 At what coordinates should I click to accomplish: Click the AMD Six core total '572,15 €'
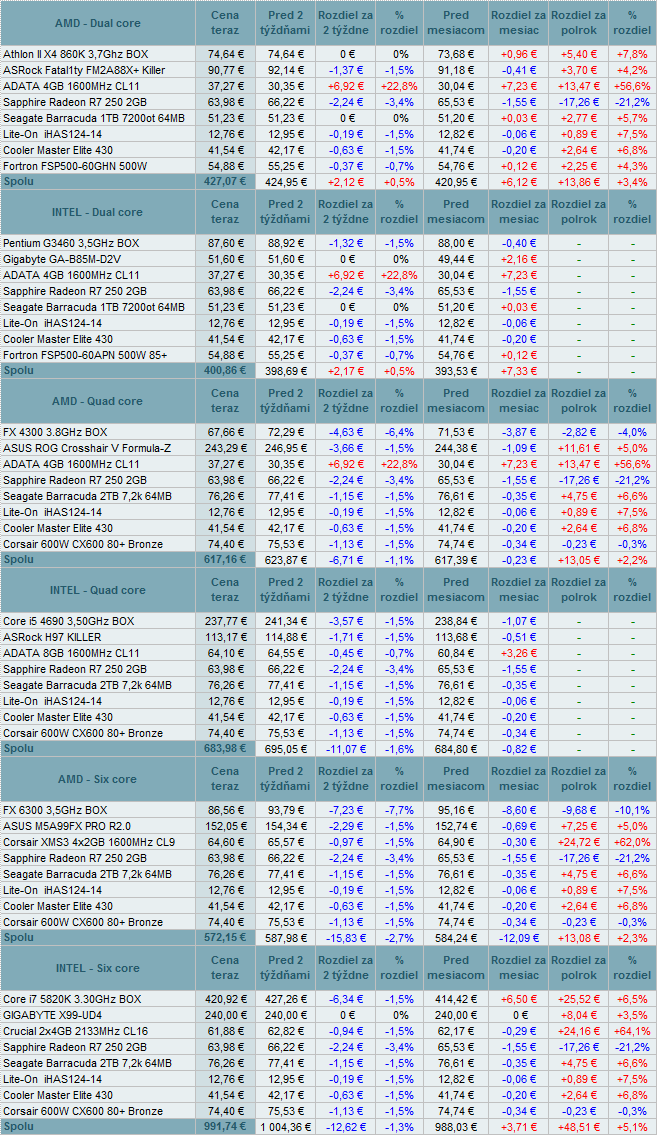coord(225,937)
